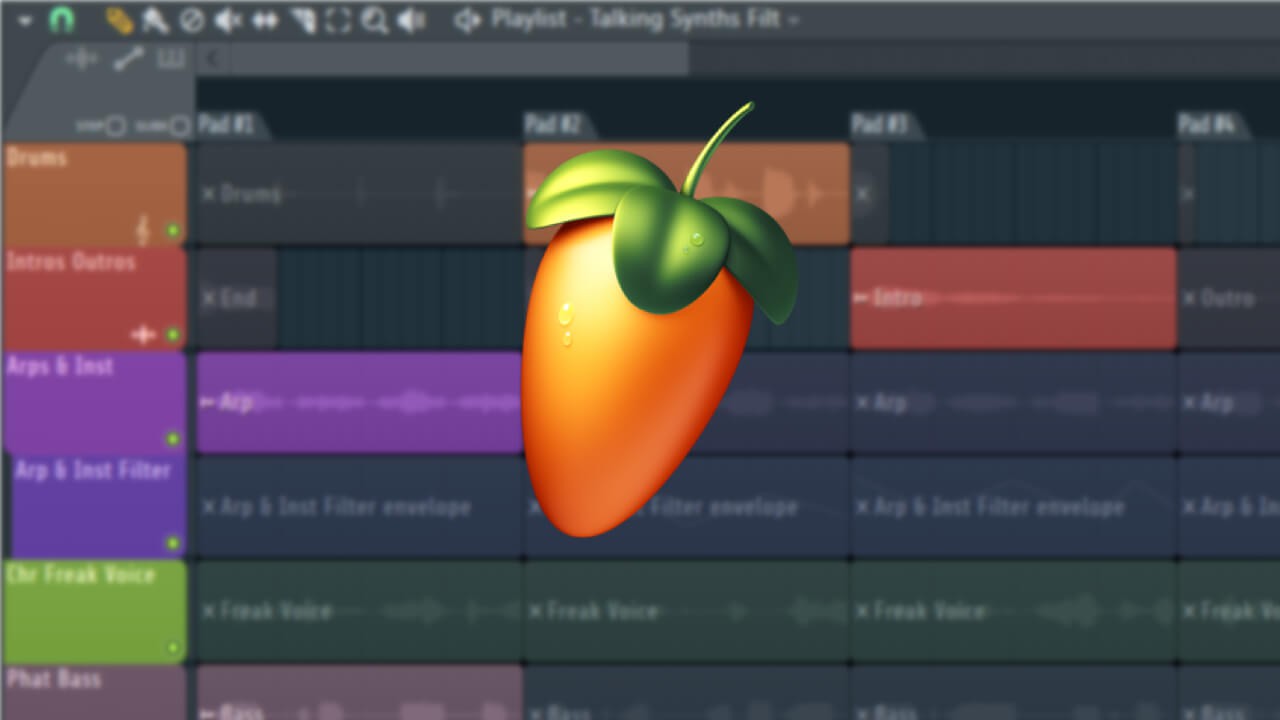Click the left arrow beside the scrollbar
This screenshot has width=1280, height=720.
point(211,60)
